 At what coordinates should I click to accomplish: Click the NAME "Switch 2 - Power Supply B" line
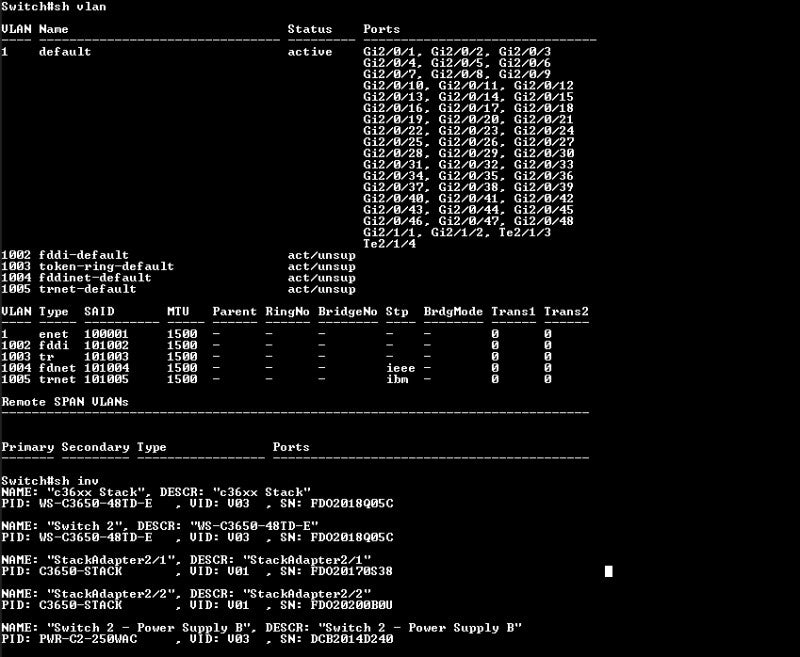click(x=261, y=627)
